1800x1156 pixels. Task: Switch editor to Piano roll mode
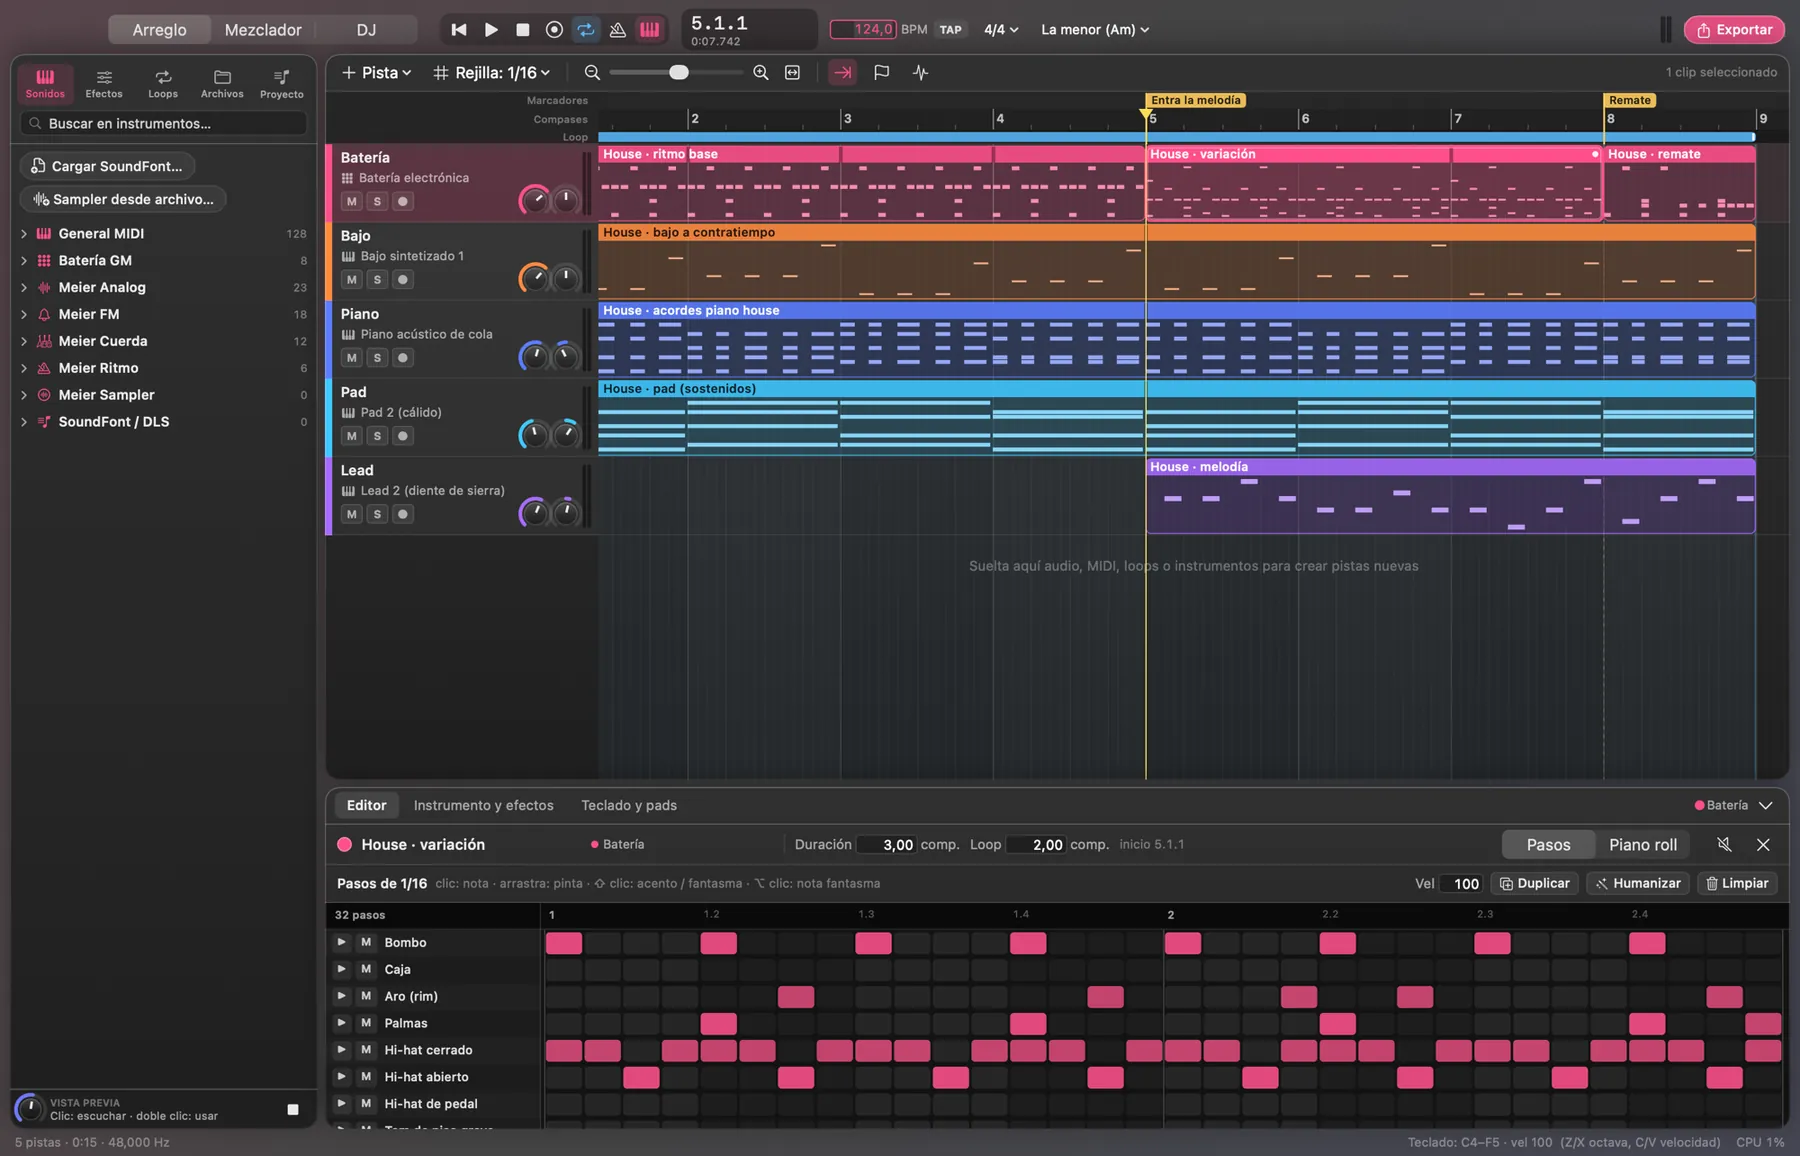(x=1643, y=845)
